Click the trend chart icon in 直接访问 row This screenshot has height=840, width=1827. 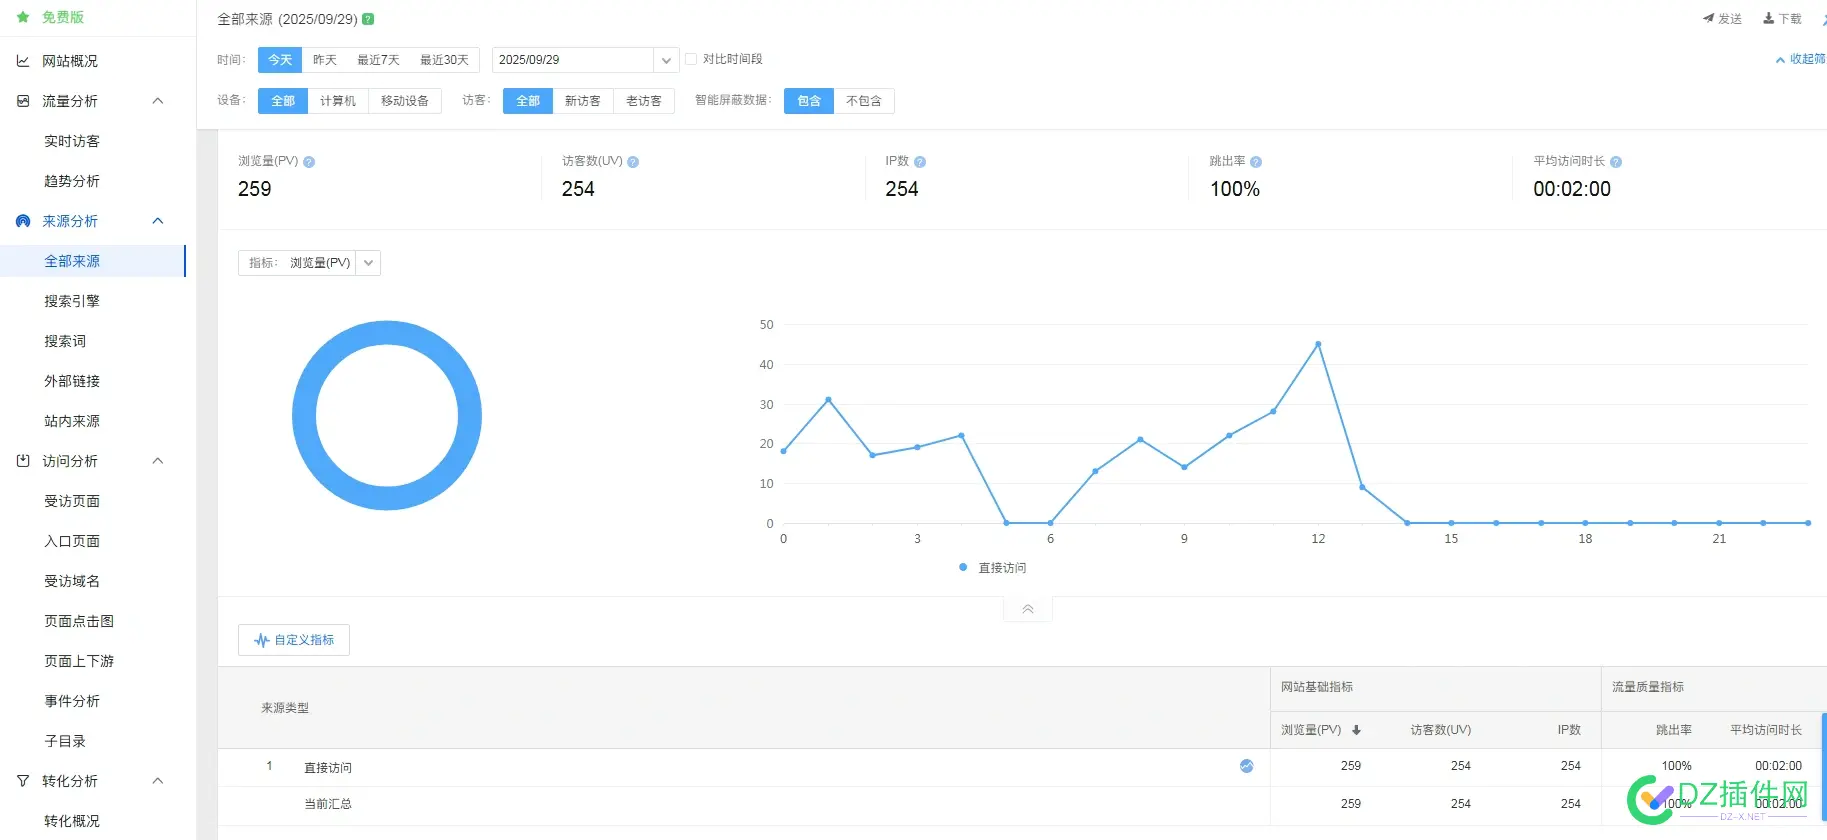pyautogui.click(x=1246, y=766)
